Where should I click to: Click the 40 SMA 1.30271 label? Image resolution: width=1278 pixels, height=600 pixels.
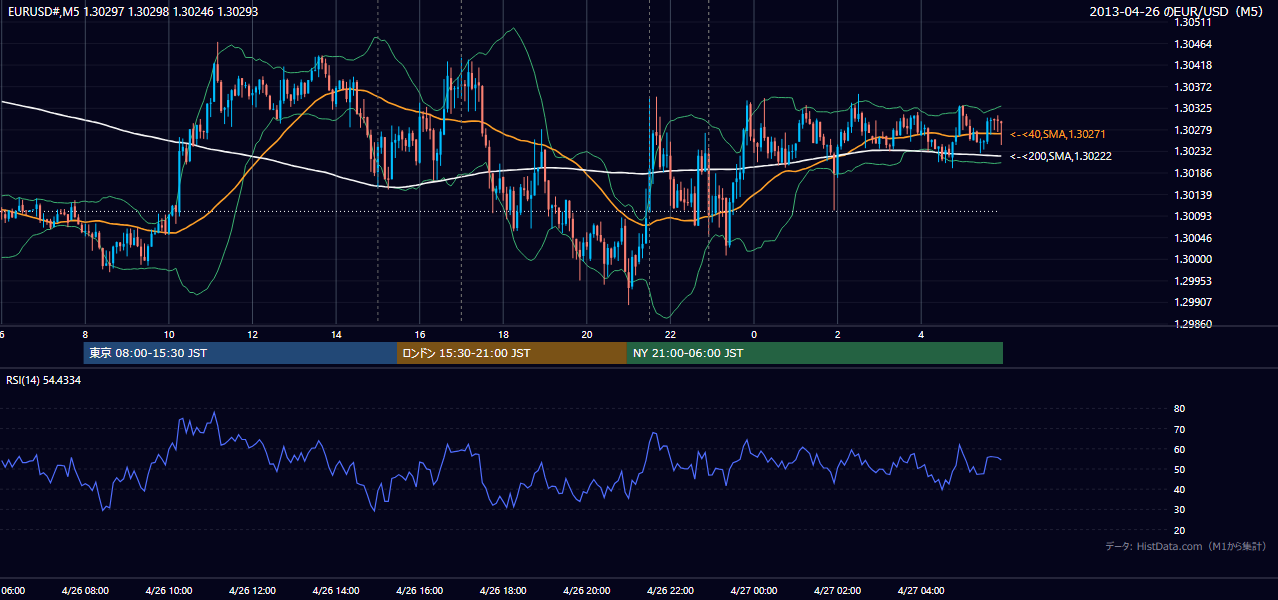1057,134
